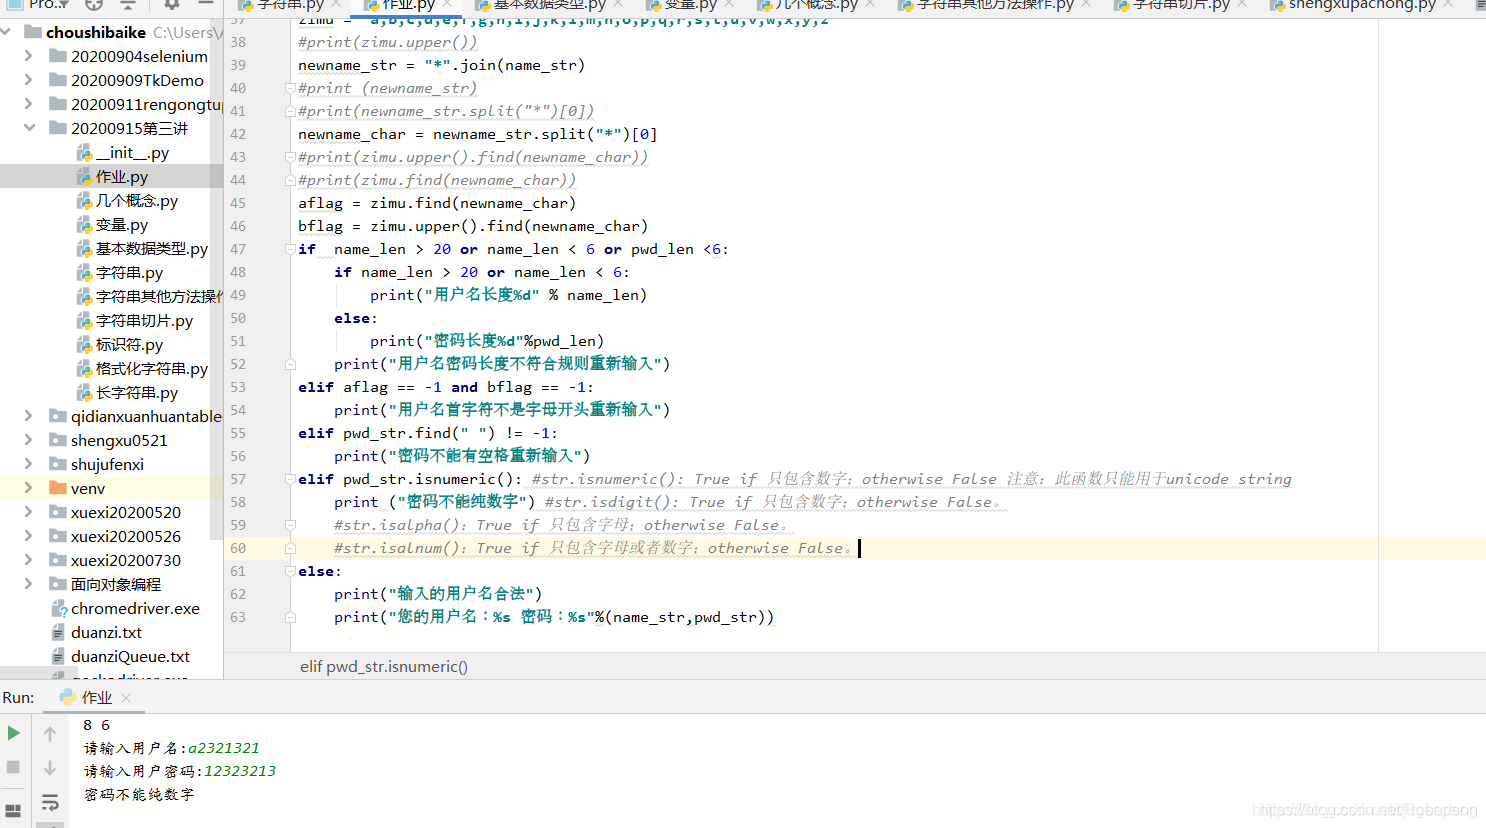Image resolution: width=1486 pixels, height=828 pixels.
Task: Click the locate-opened-file target icon
Action: pyautogui.click(x=94, y=4)
